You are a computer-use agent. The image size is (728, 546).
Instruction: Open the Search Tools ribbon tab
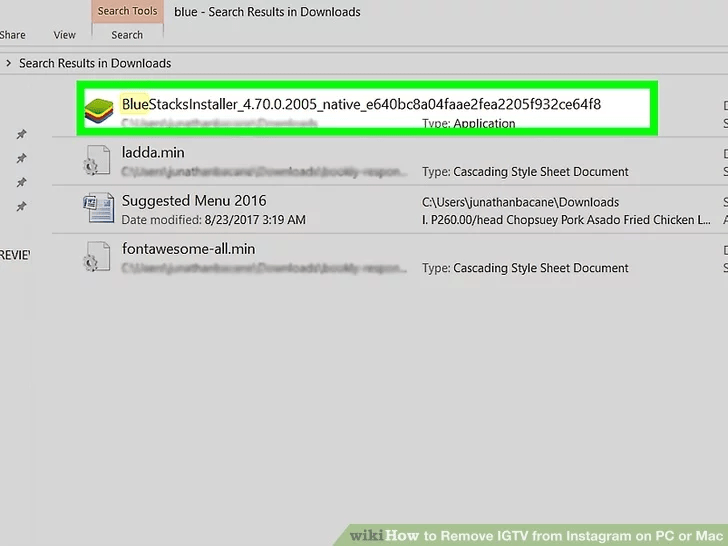tap(127, 11)
